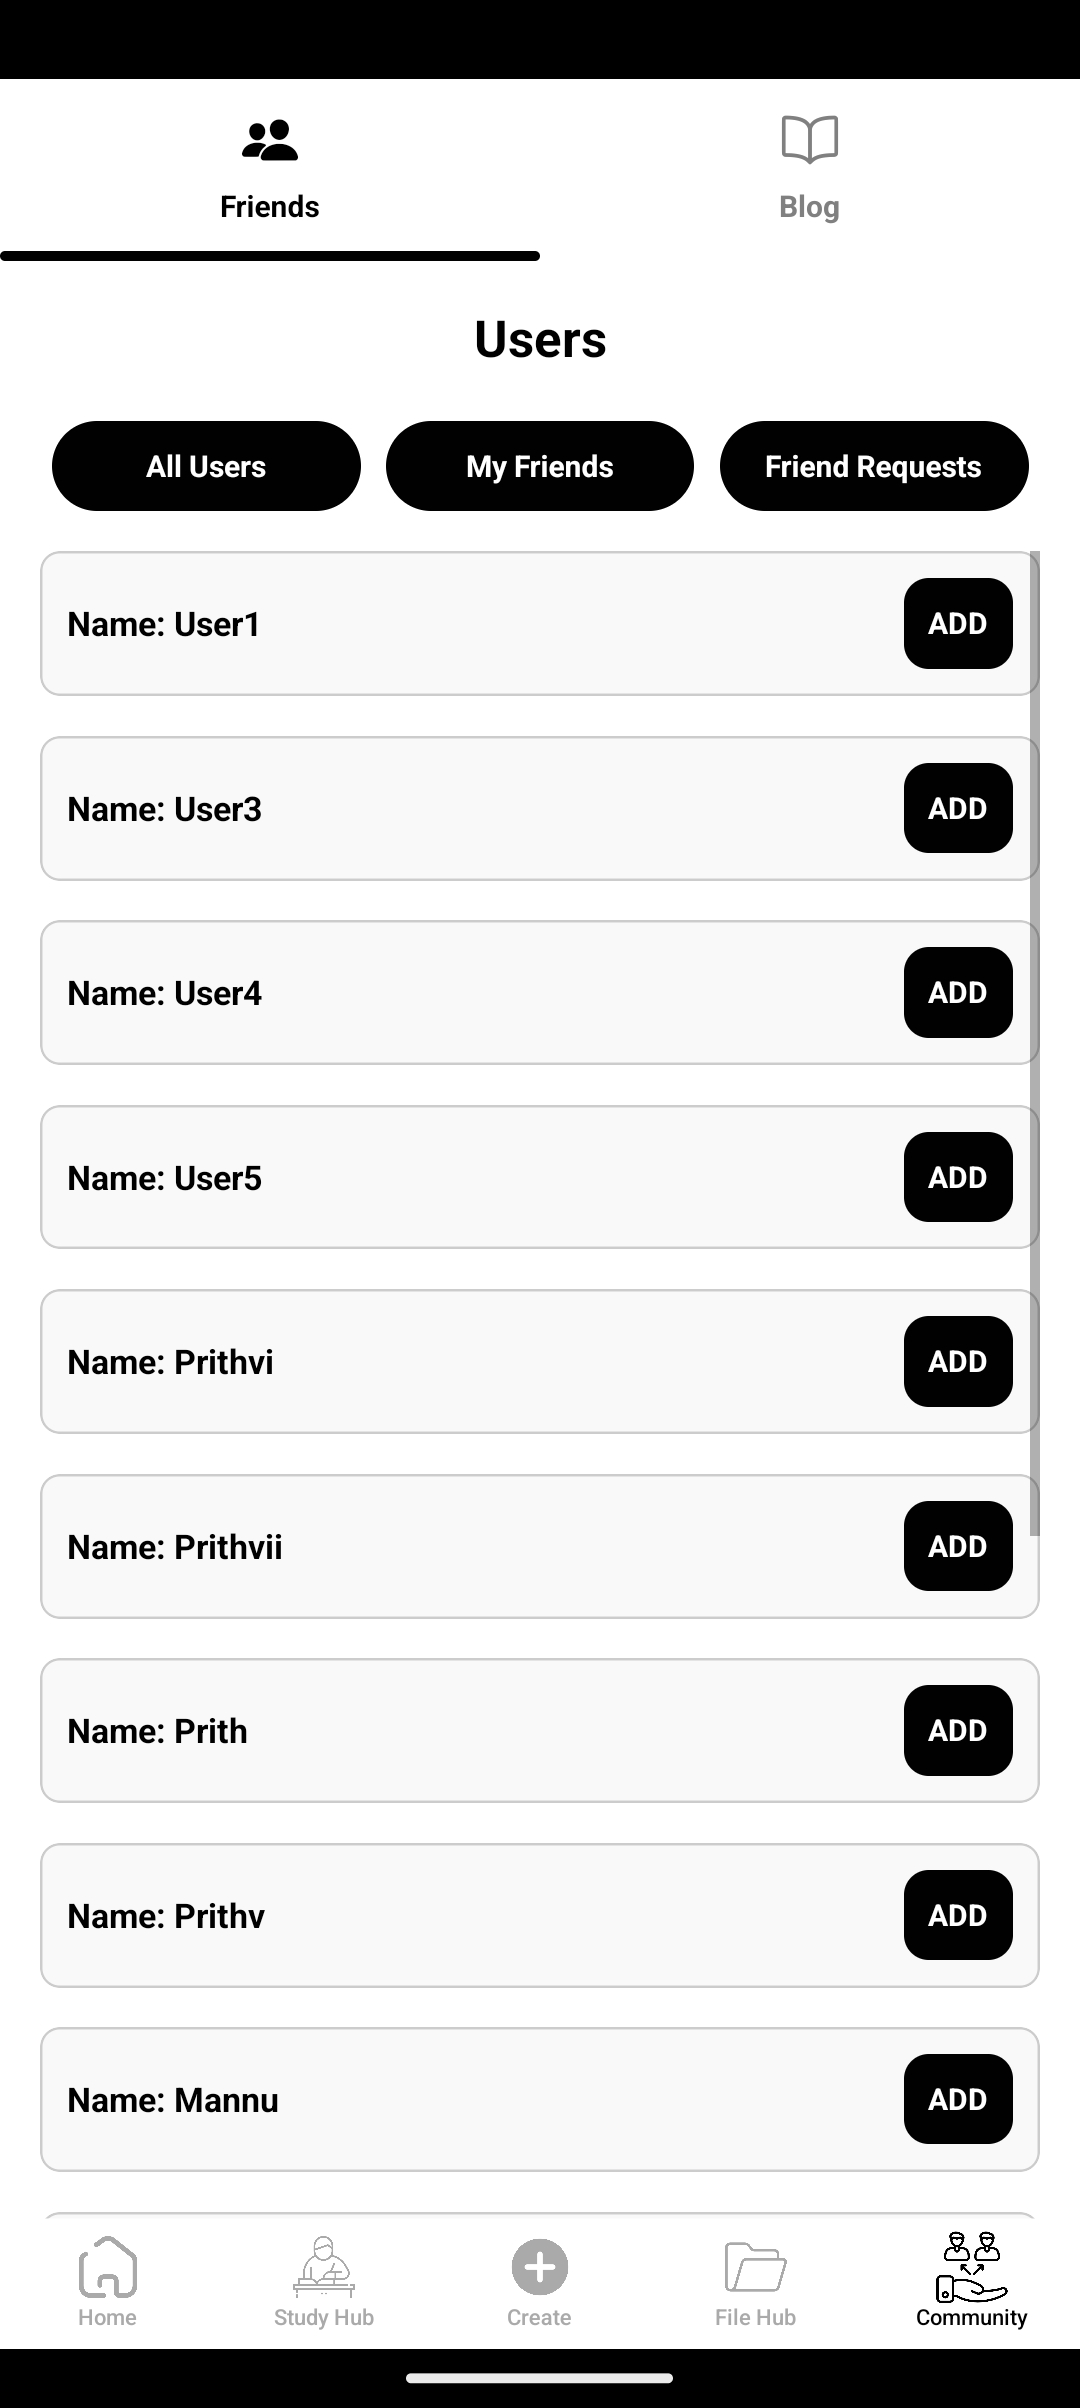Tap the Create plus icon
Image resolution: width=1080 pixels, height=2408 pixels.
pos(540,2267)
